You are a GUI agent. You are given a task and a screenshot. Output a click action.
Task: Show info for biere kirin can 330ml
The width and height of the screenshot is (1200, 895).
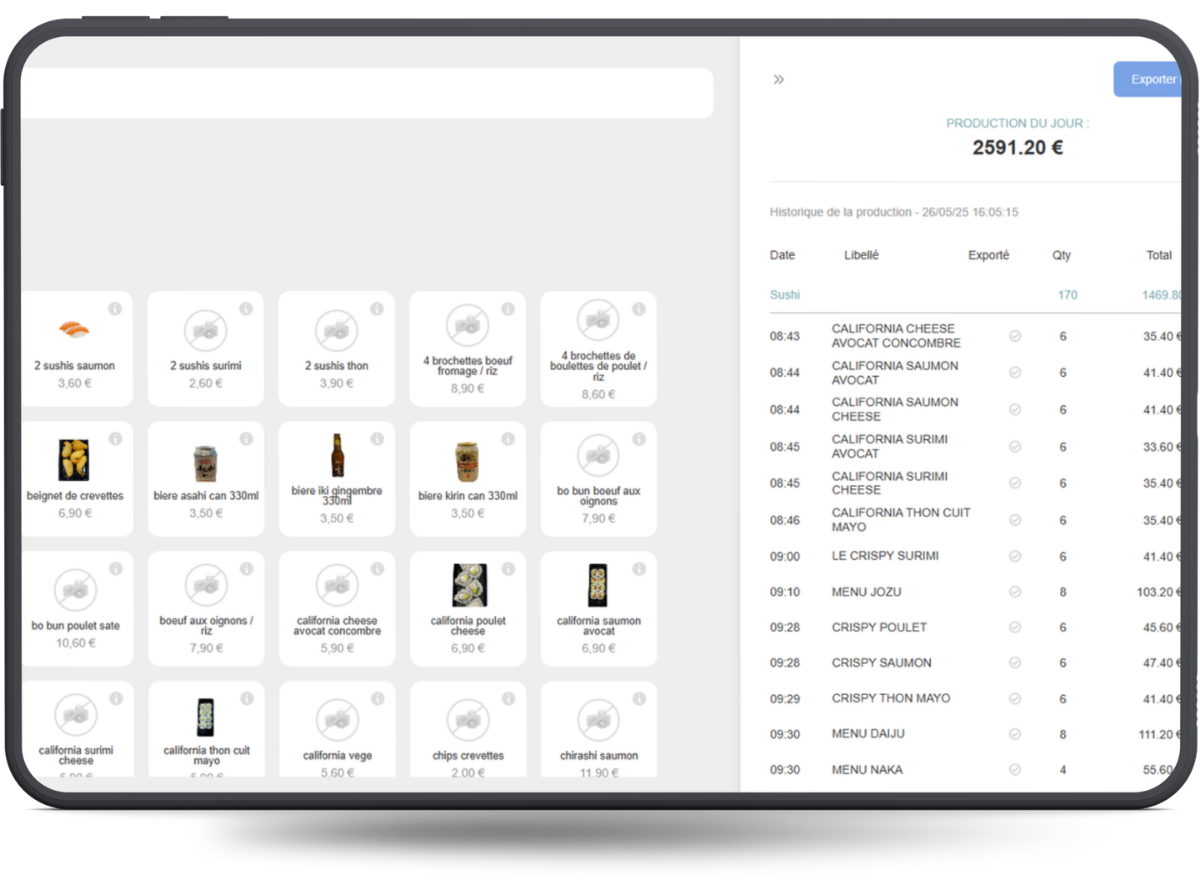pos(508,439)
